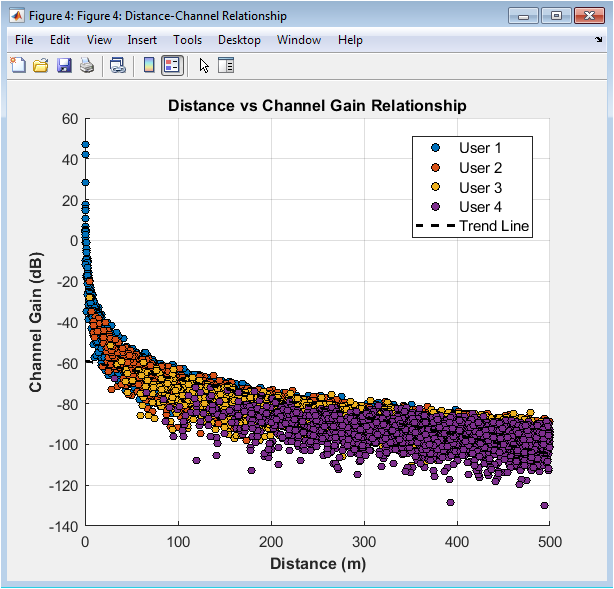
Task: Click the Open File folder icon
Action: (41, 66)
